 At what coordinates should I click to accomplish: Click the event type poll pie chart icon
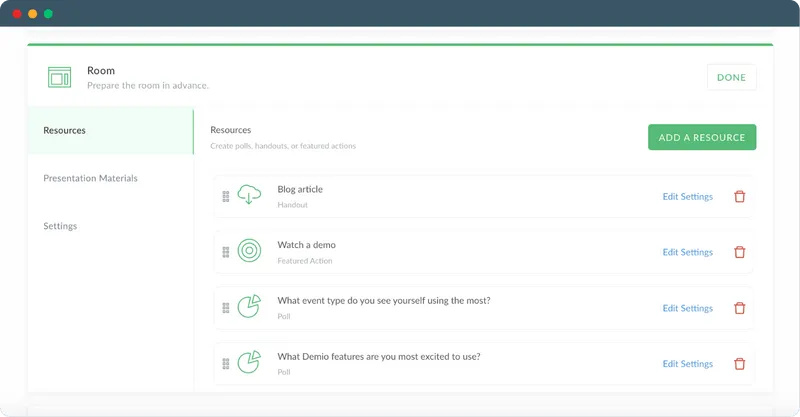(x=249, y=306)
